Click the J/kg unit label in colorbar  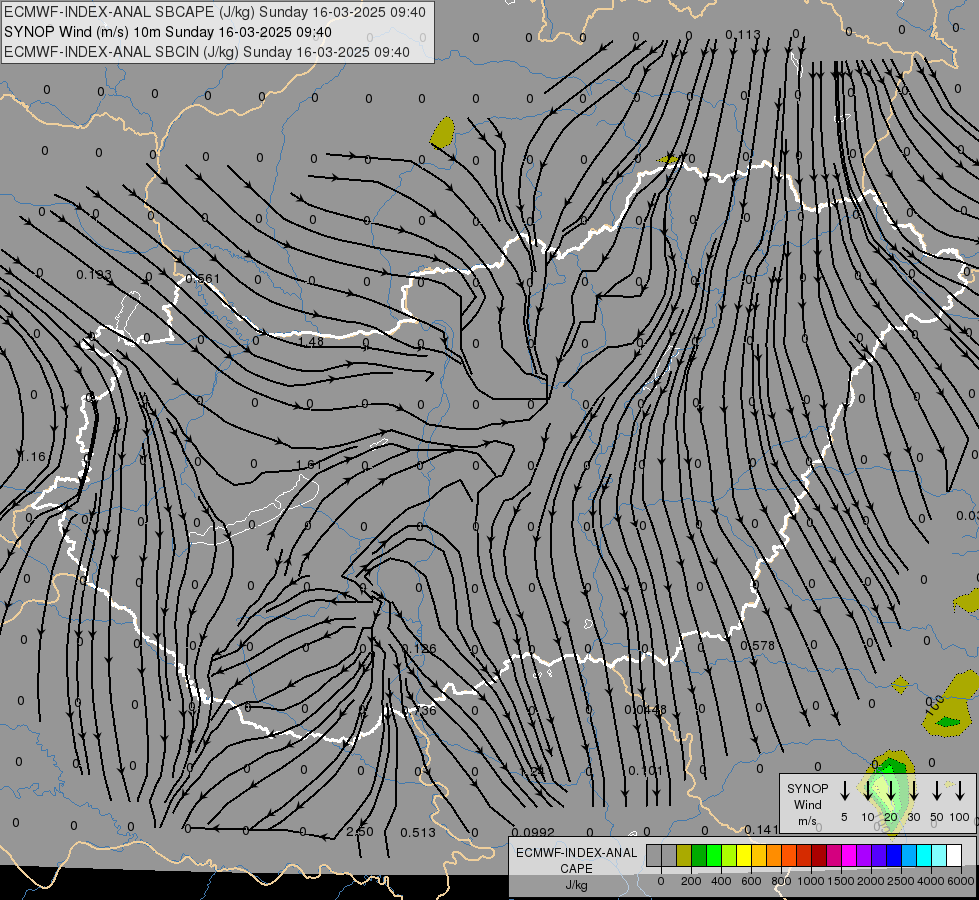(576, 885)
